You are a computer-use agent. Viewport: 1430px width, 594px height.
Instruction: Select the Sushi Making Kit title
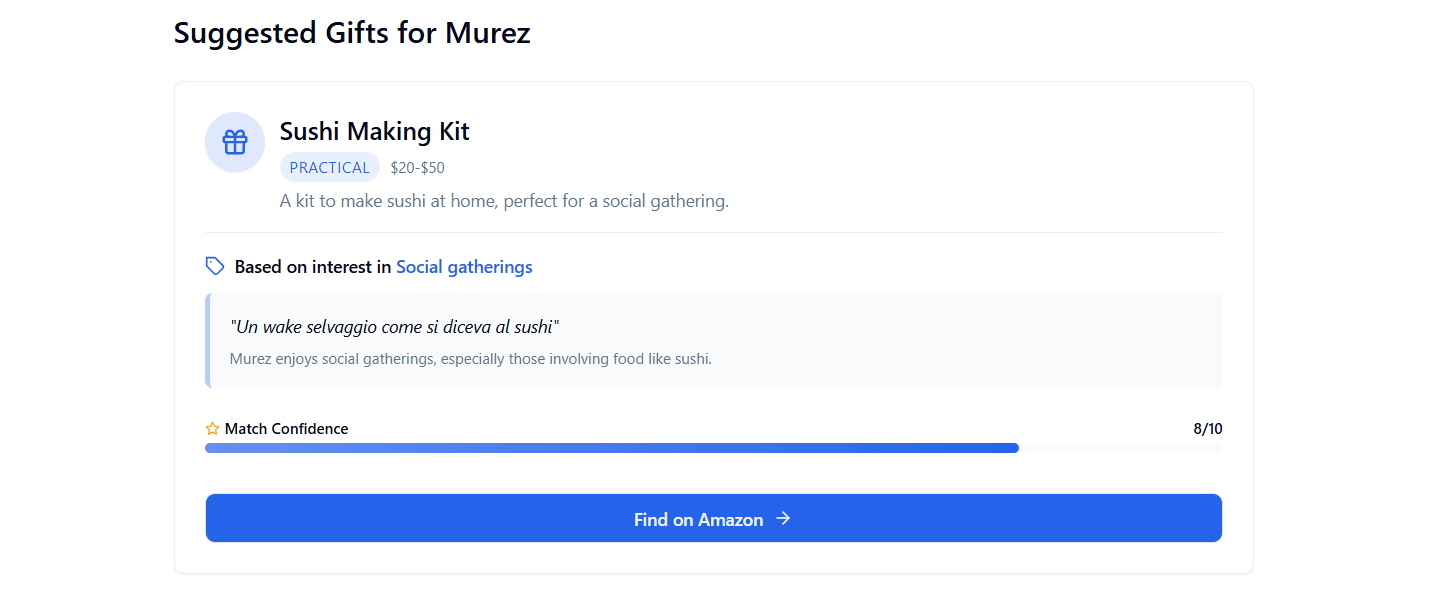pyautogui.click(x=374, y=131)
